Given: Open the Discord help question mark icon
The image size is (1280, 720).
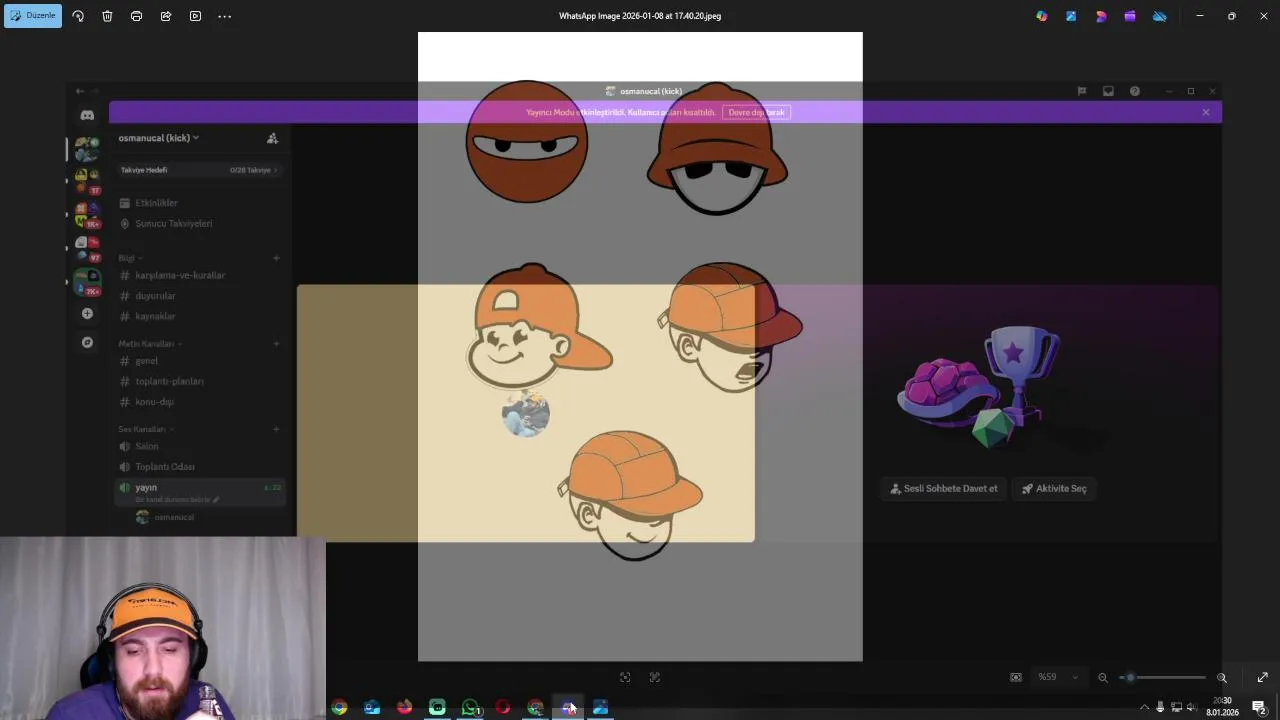Looking at the screenshot, I should pos(1135,91).
